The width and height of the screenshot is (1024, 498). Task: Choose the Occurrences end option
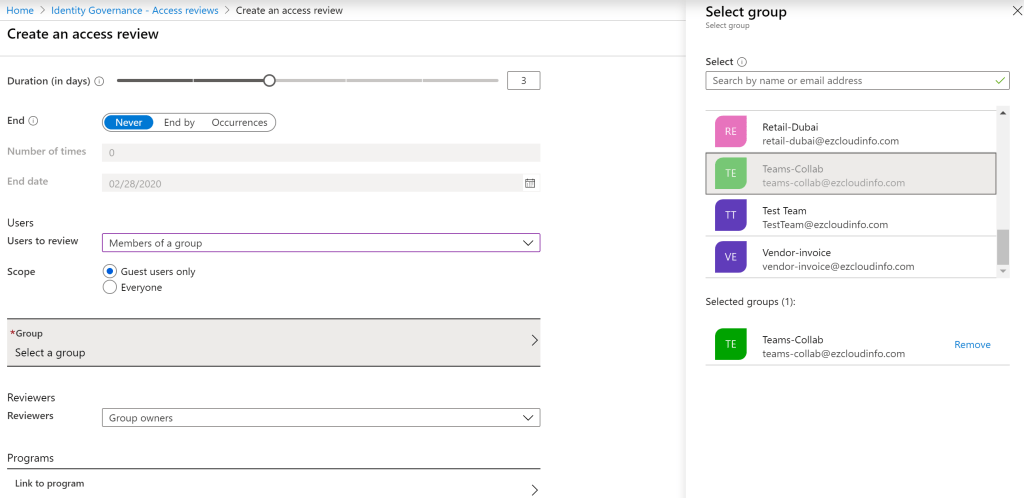[x=239, y=122]
